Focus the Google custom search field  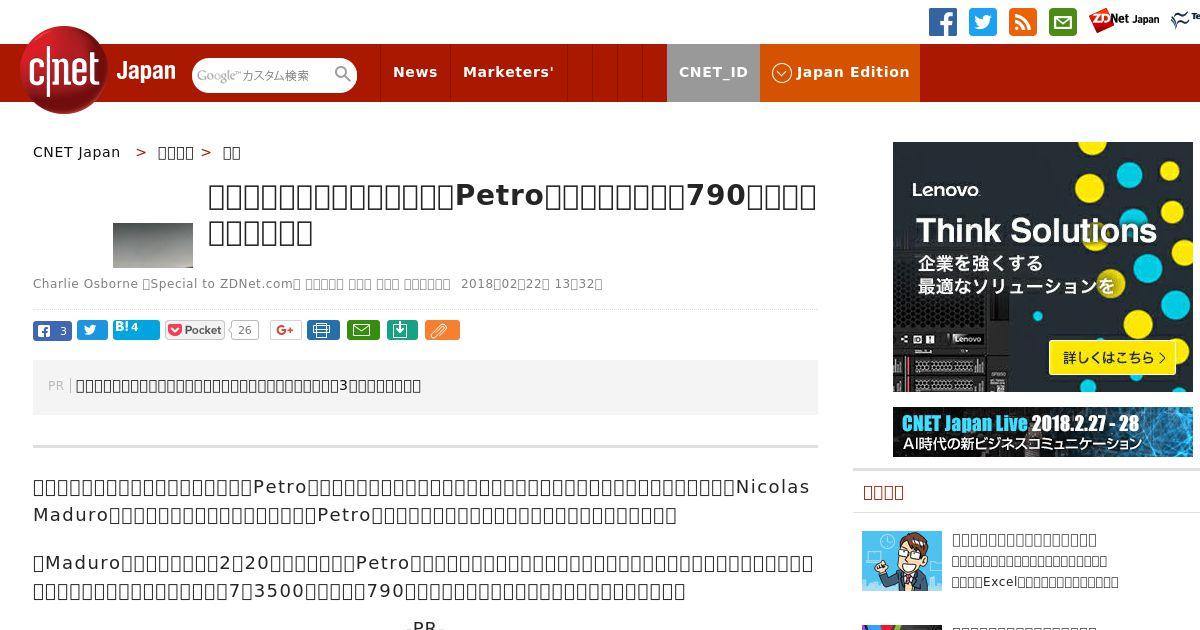[262, 75]
